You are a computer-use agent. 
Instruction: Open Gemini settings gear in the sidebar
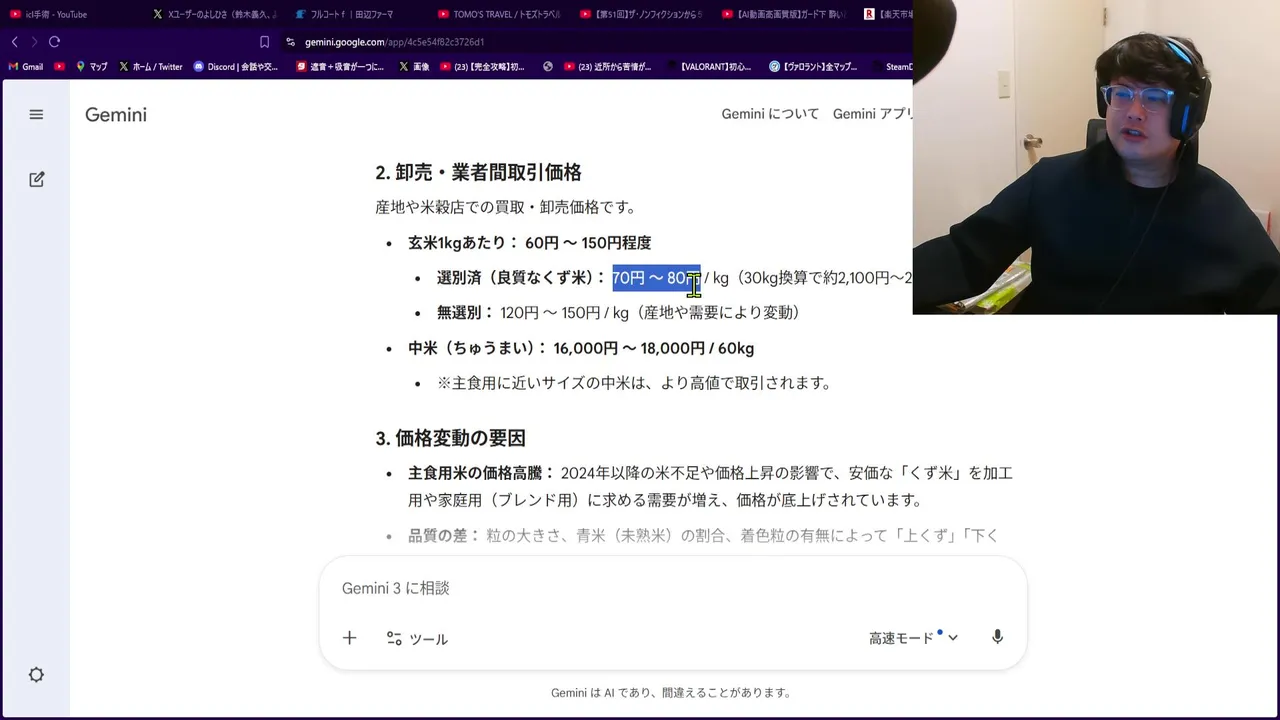36,675
